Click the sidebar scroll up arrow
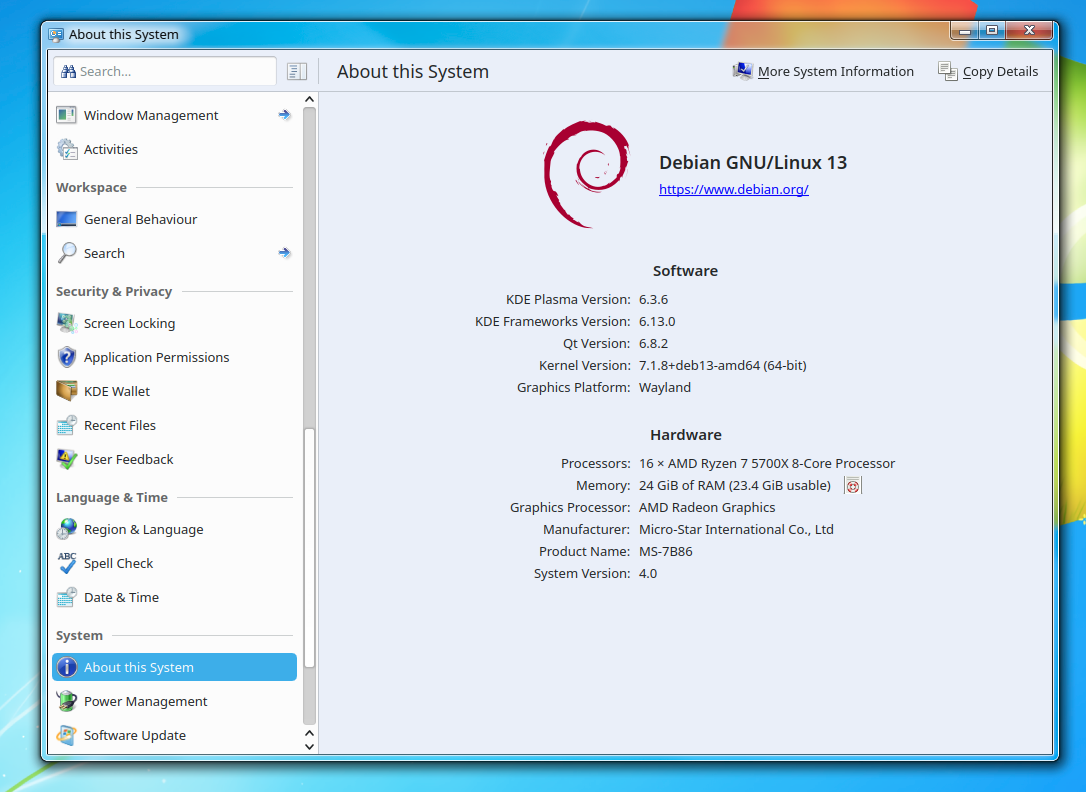This screenshot has width=1086, height=792. coord(310,100)
